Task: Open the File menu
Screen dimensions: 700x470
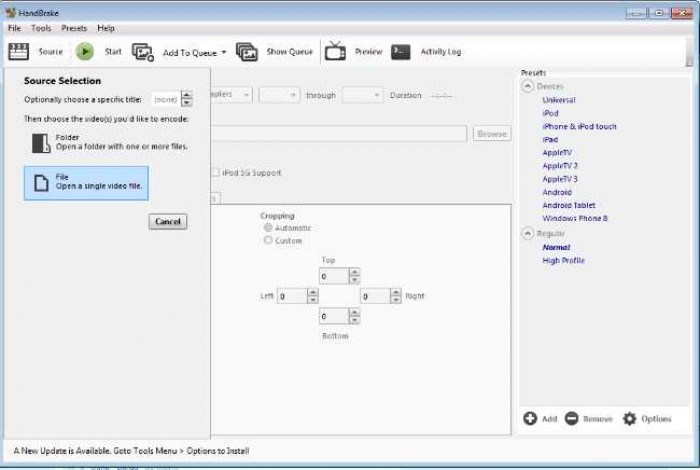Action: coord(14,28)
